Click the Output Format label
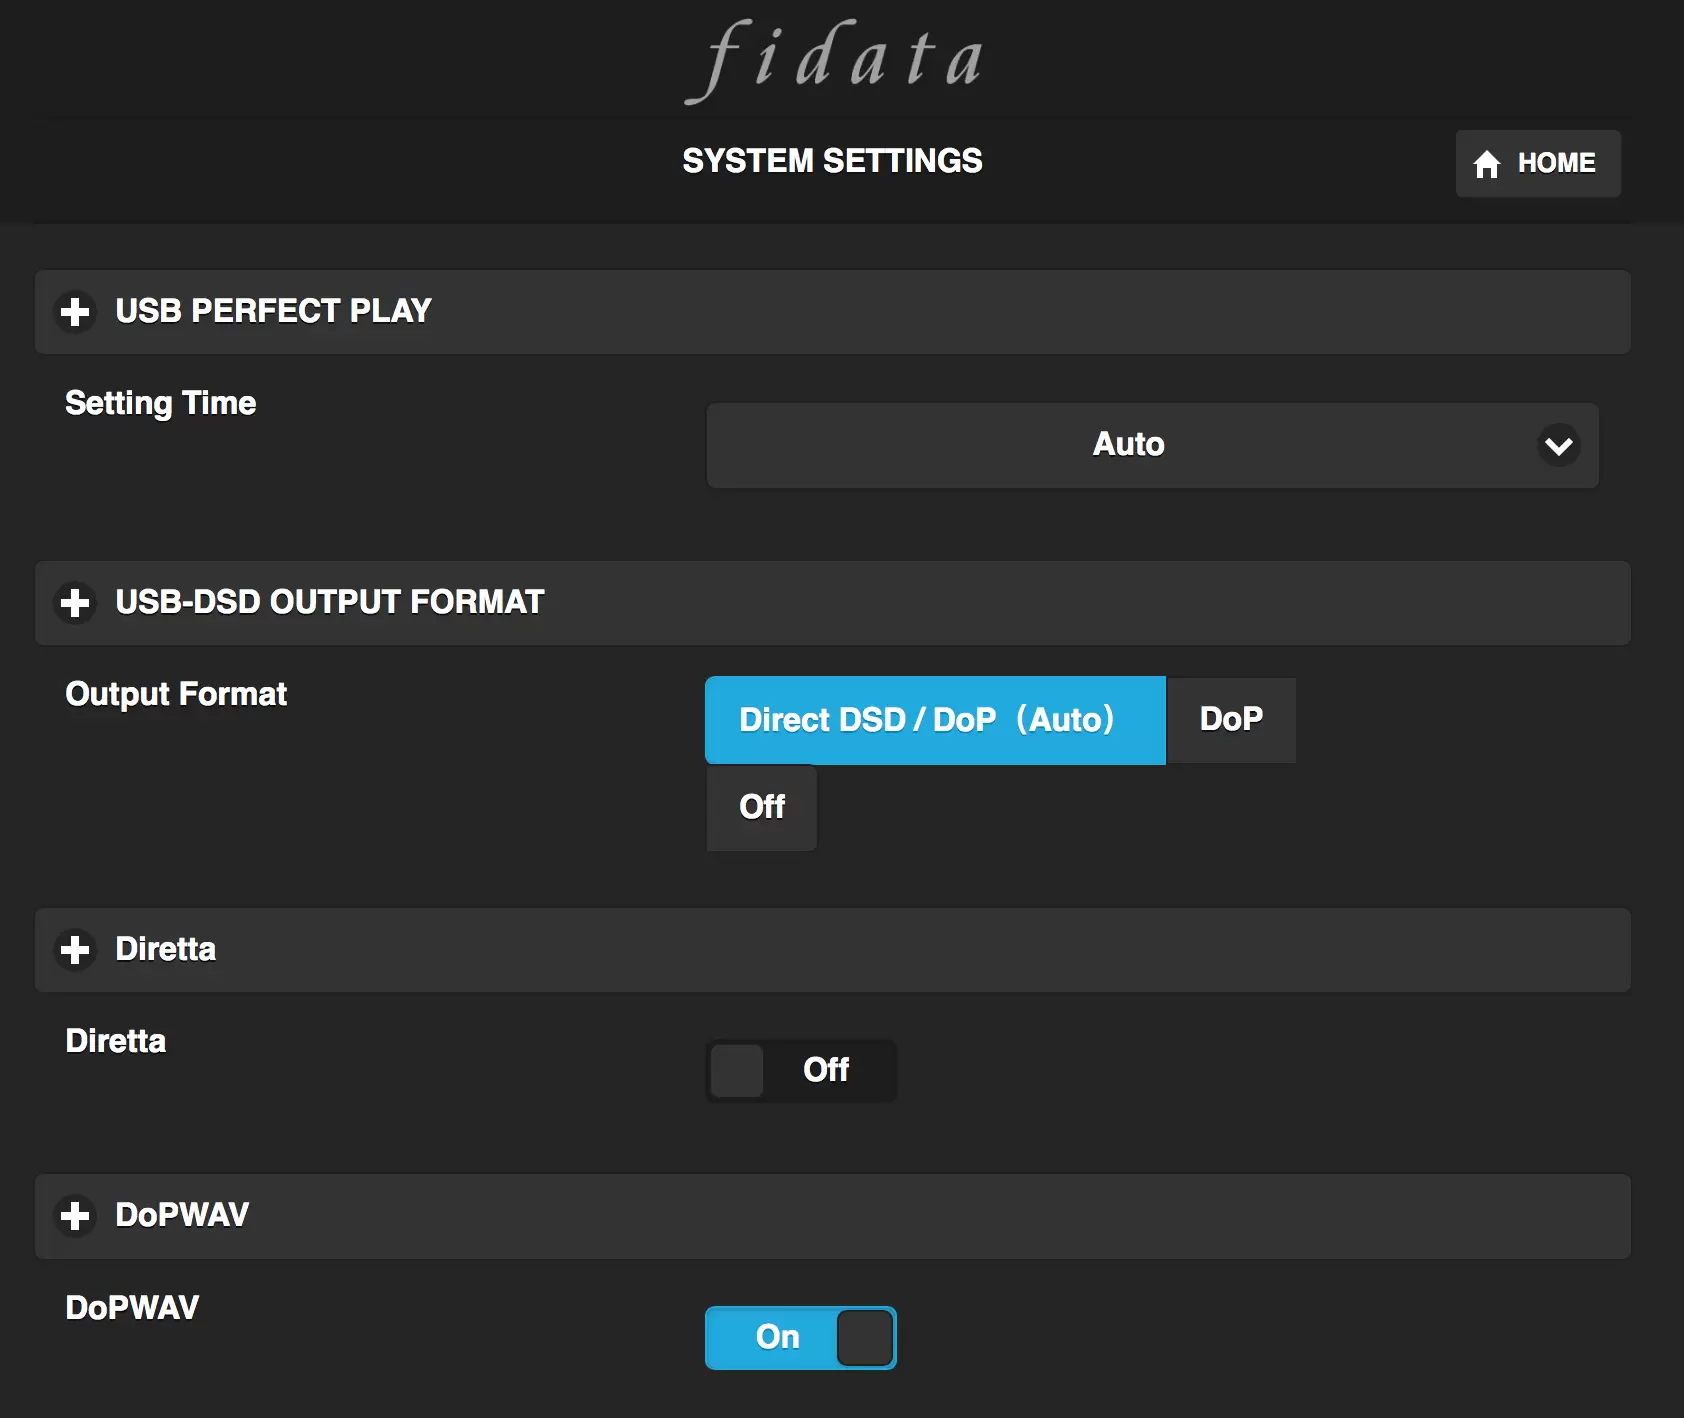Image resolution: width=1684 pixels, height=1418 pixels. [x=176, y=694]
